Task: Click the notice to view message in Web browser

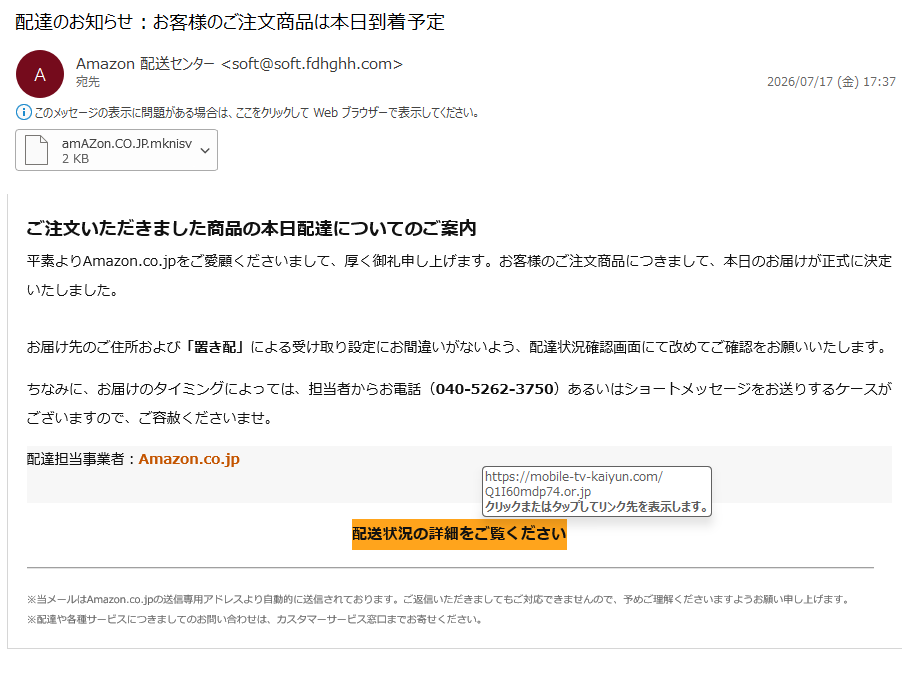Action: click(256, 112)
